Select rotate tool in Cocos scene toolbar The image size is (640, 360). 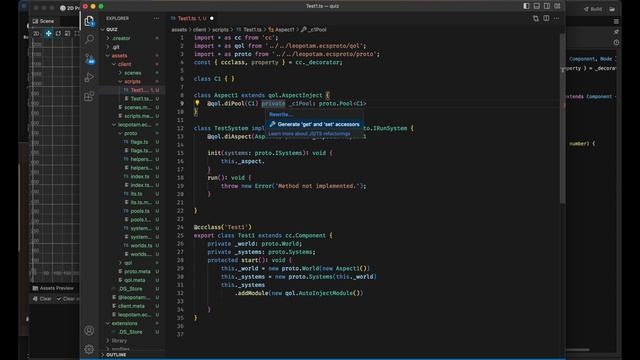coord(58,33)
